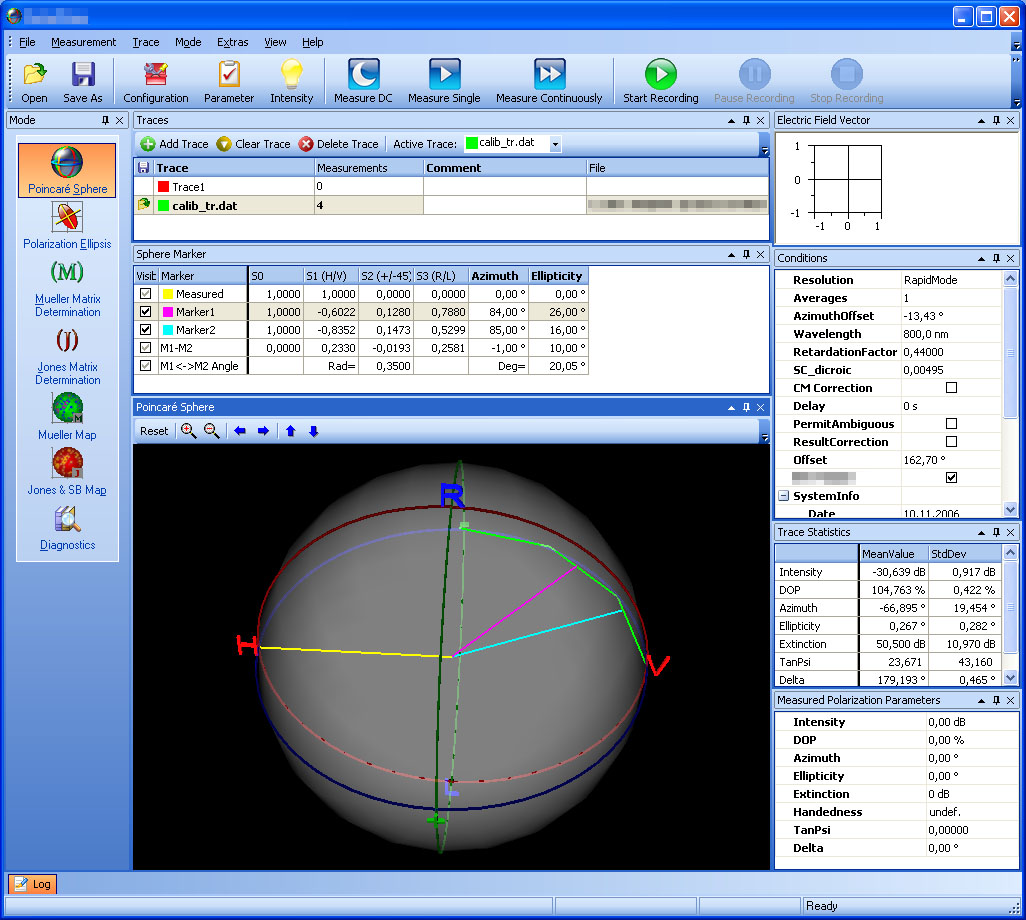Collapse the SystemInfo tree node
Viewport: 1026px width, 920px height.
(x=783, y=496)
